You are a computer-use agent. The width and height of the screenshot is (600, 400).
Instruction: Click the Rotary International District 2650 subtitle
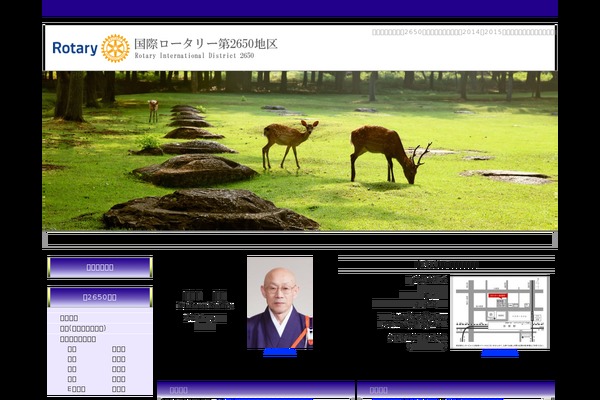coord(196,57)
